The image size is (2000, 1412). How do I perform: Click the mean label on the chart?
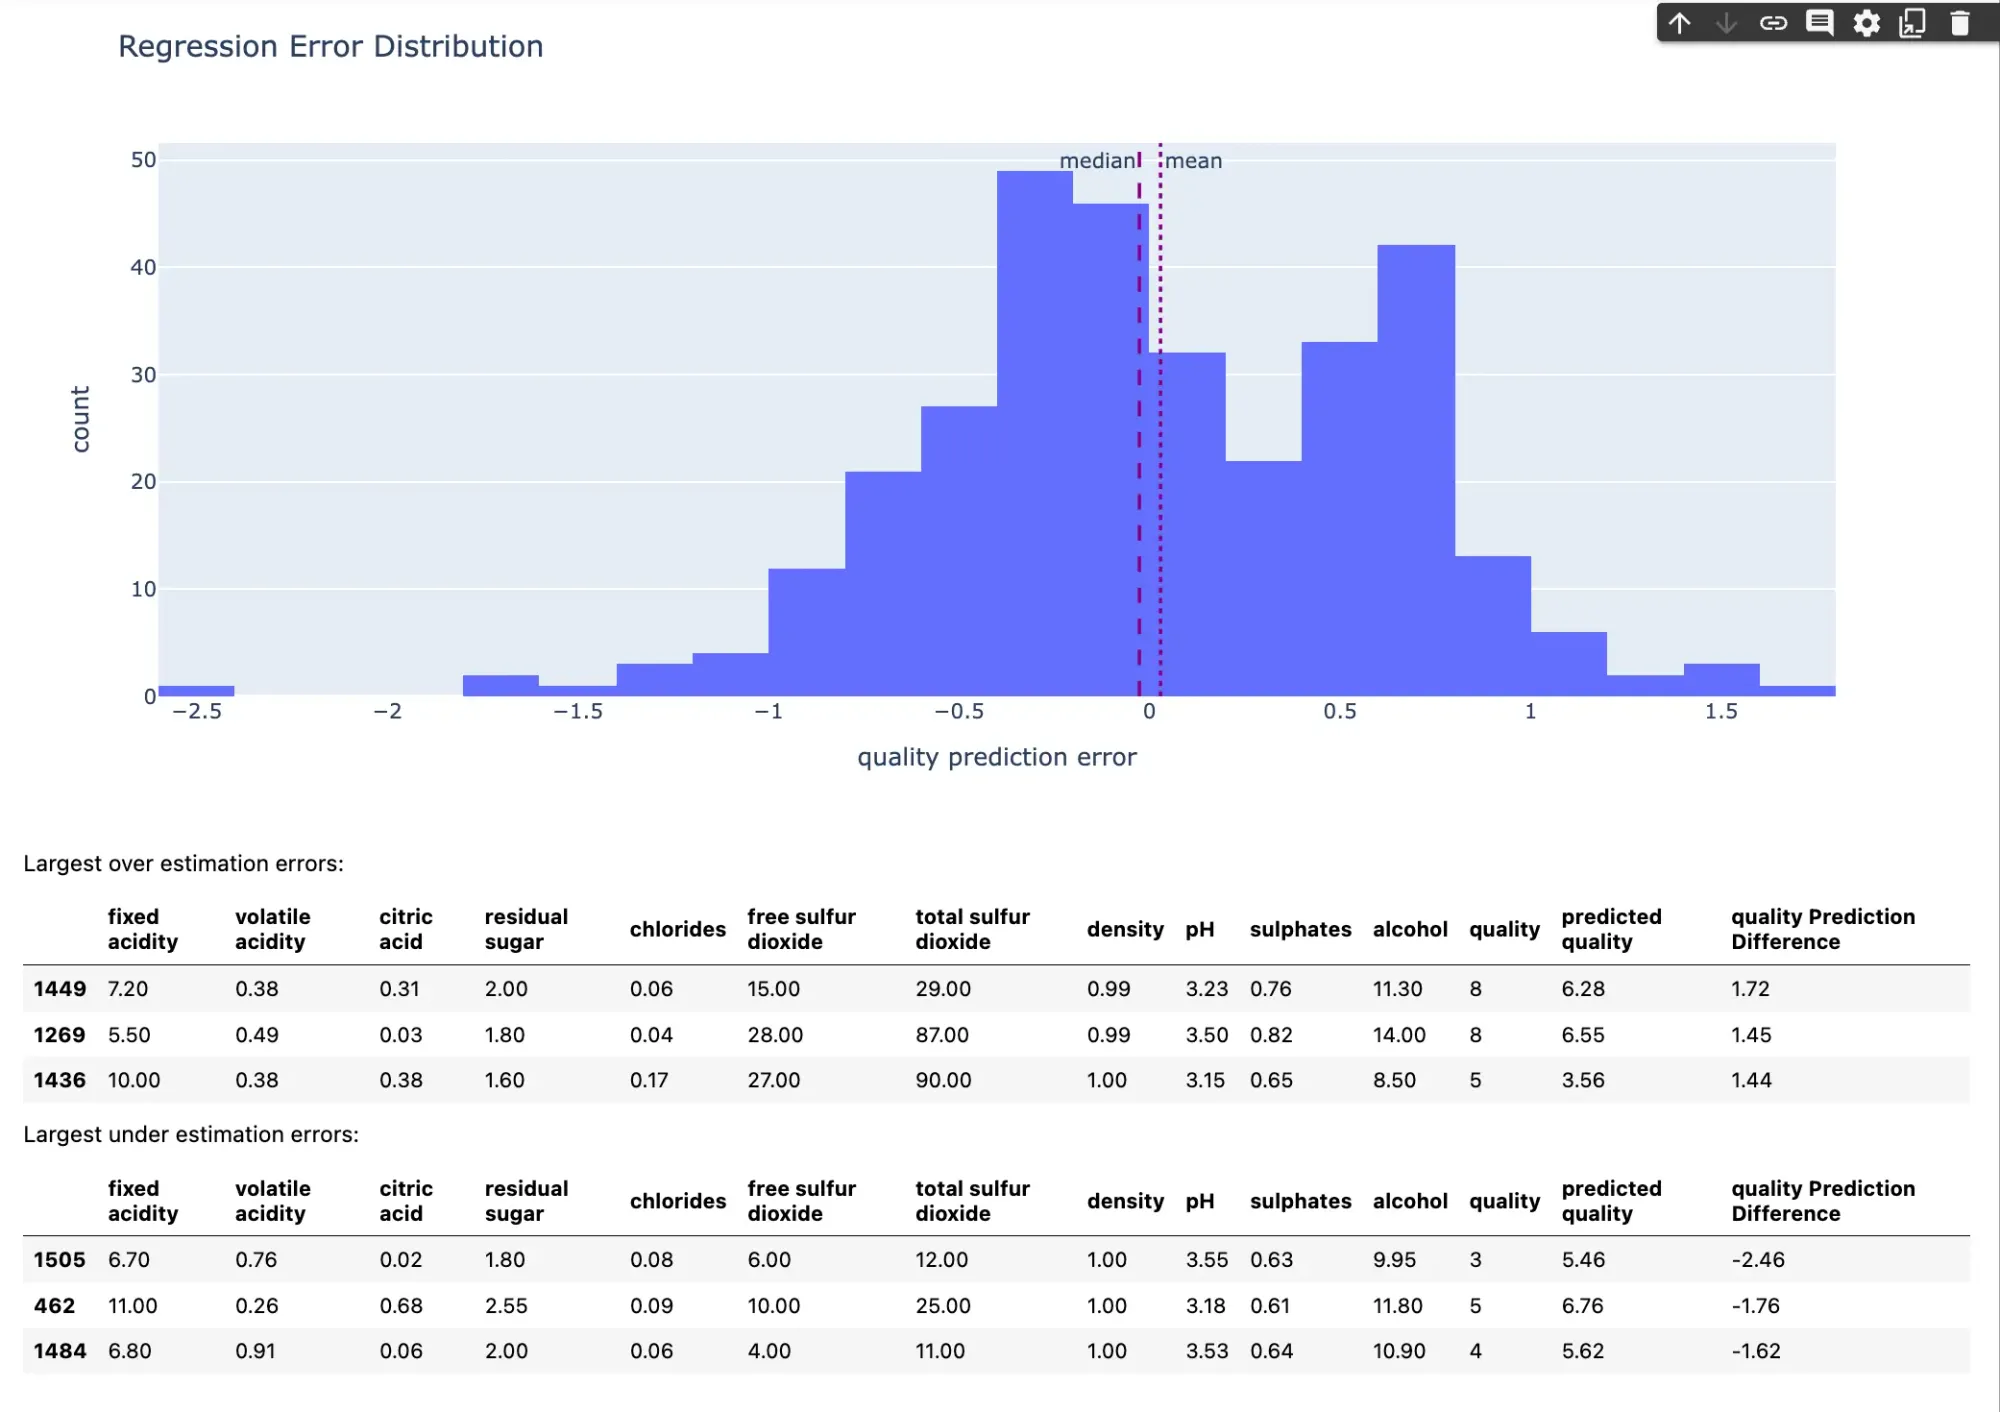[1193, 160]
